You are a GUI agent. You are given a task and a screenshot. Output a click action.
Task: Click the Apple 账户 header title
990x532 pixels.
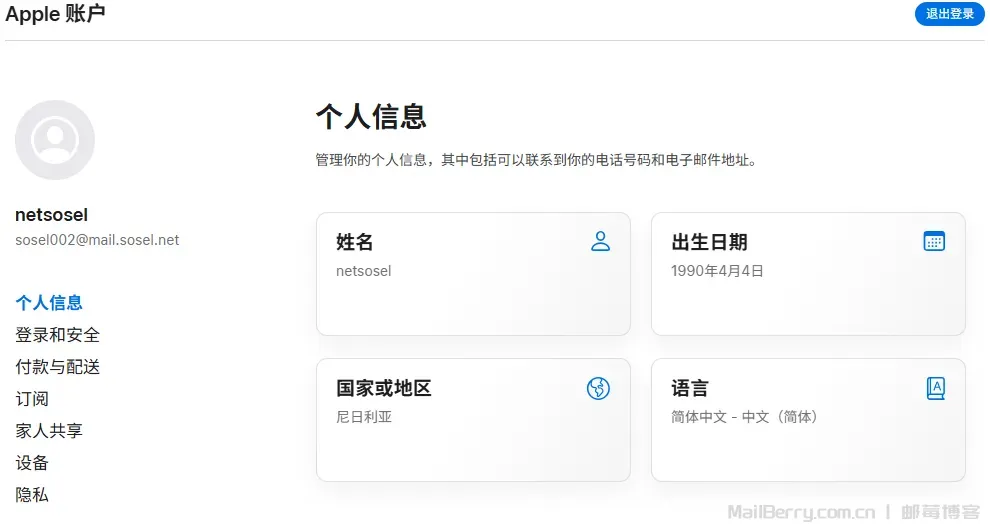click(56, 14)
